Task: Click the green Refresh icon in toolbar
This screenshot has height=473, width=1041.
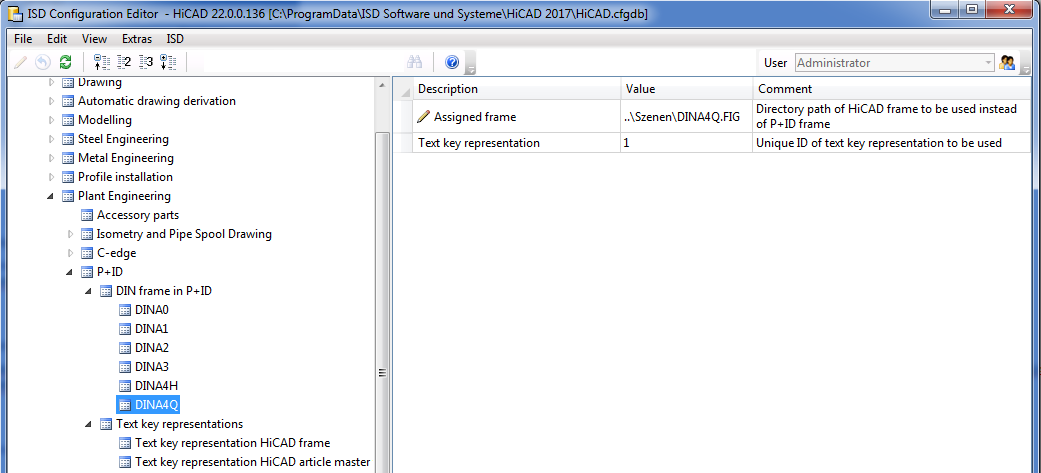Action: [65, 62]
